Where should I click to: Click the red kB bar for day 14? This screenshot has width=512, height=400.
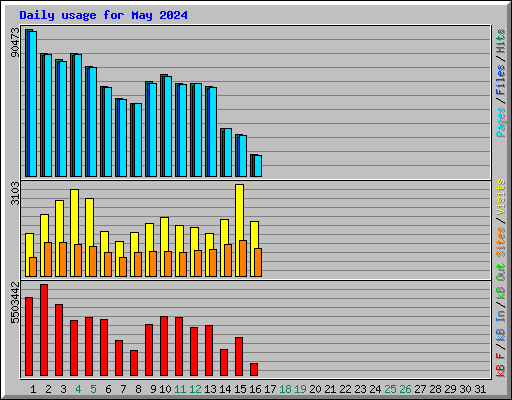tap(224, 363)
